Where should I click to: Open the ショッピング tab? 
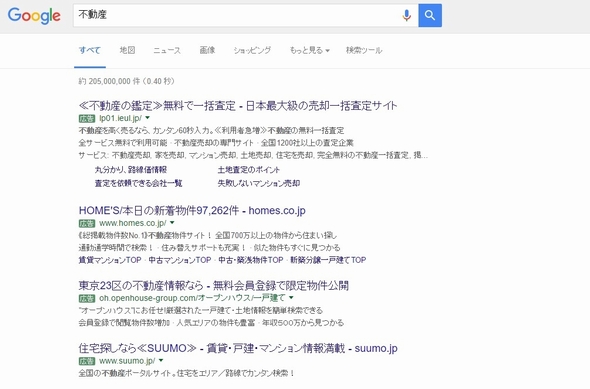coord(252,50)
